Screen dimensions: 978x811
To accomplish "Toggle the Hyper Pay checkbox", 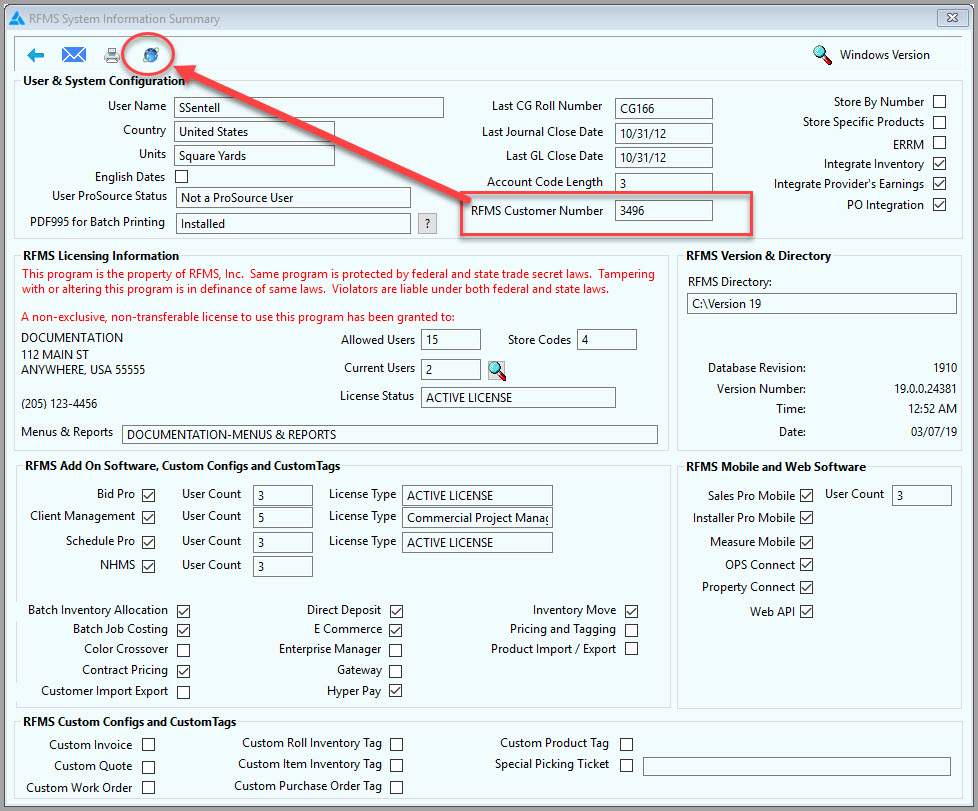I will tap(395, 691).
